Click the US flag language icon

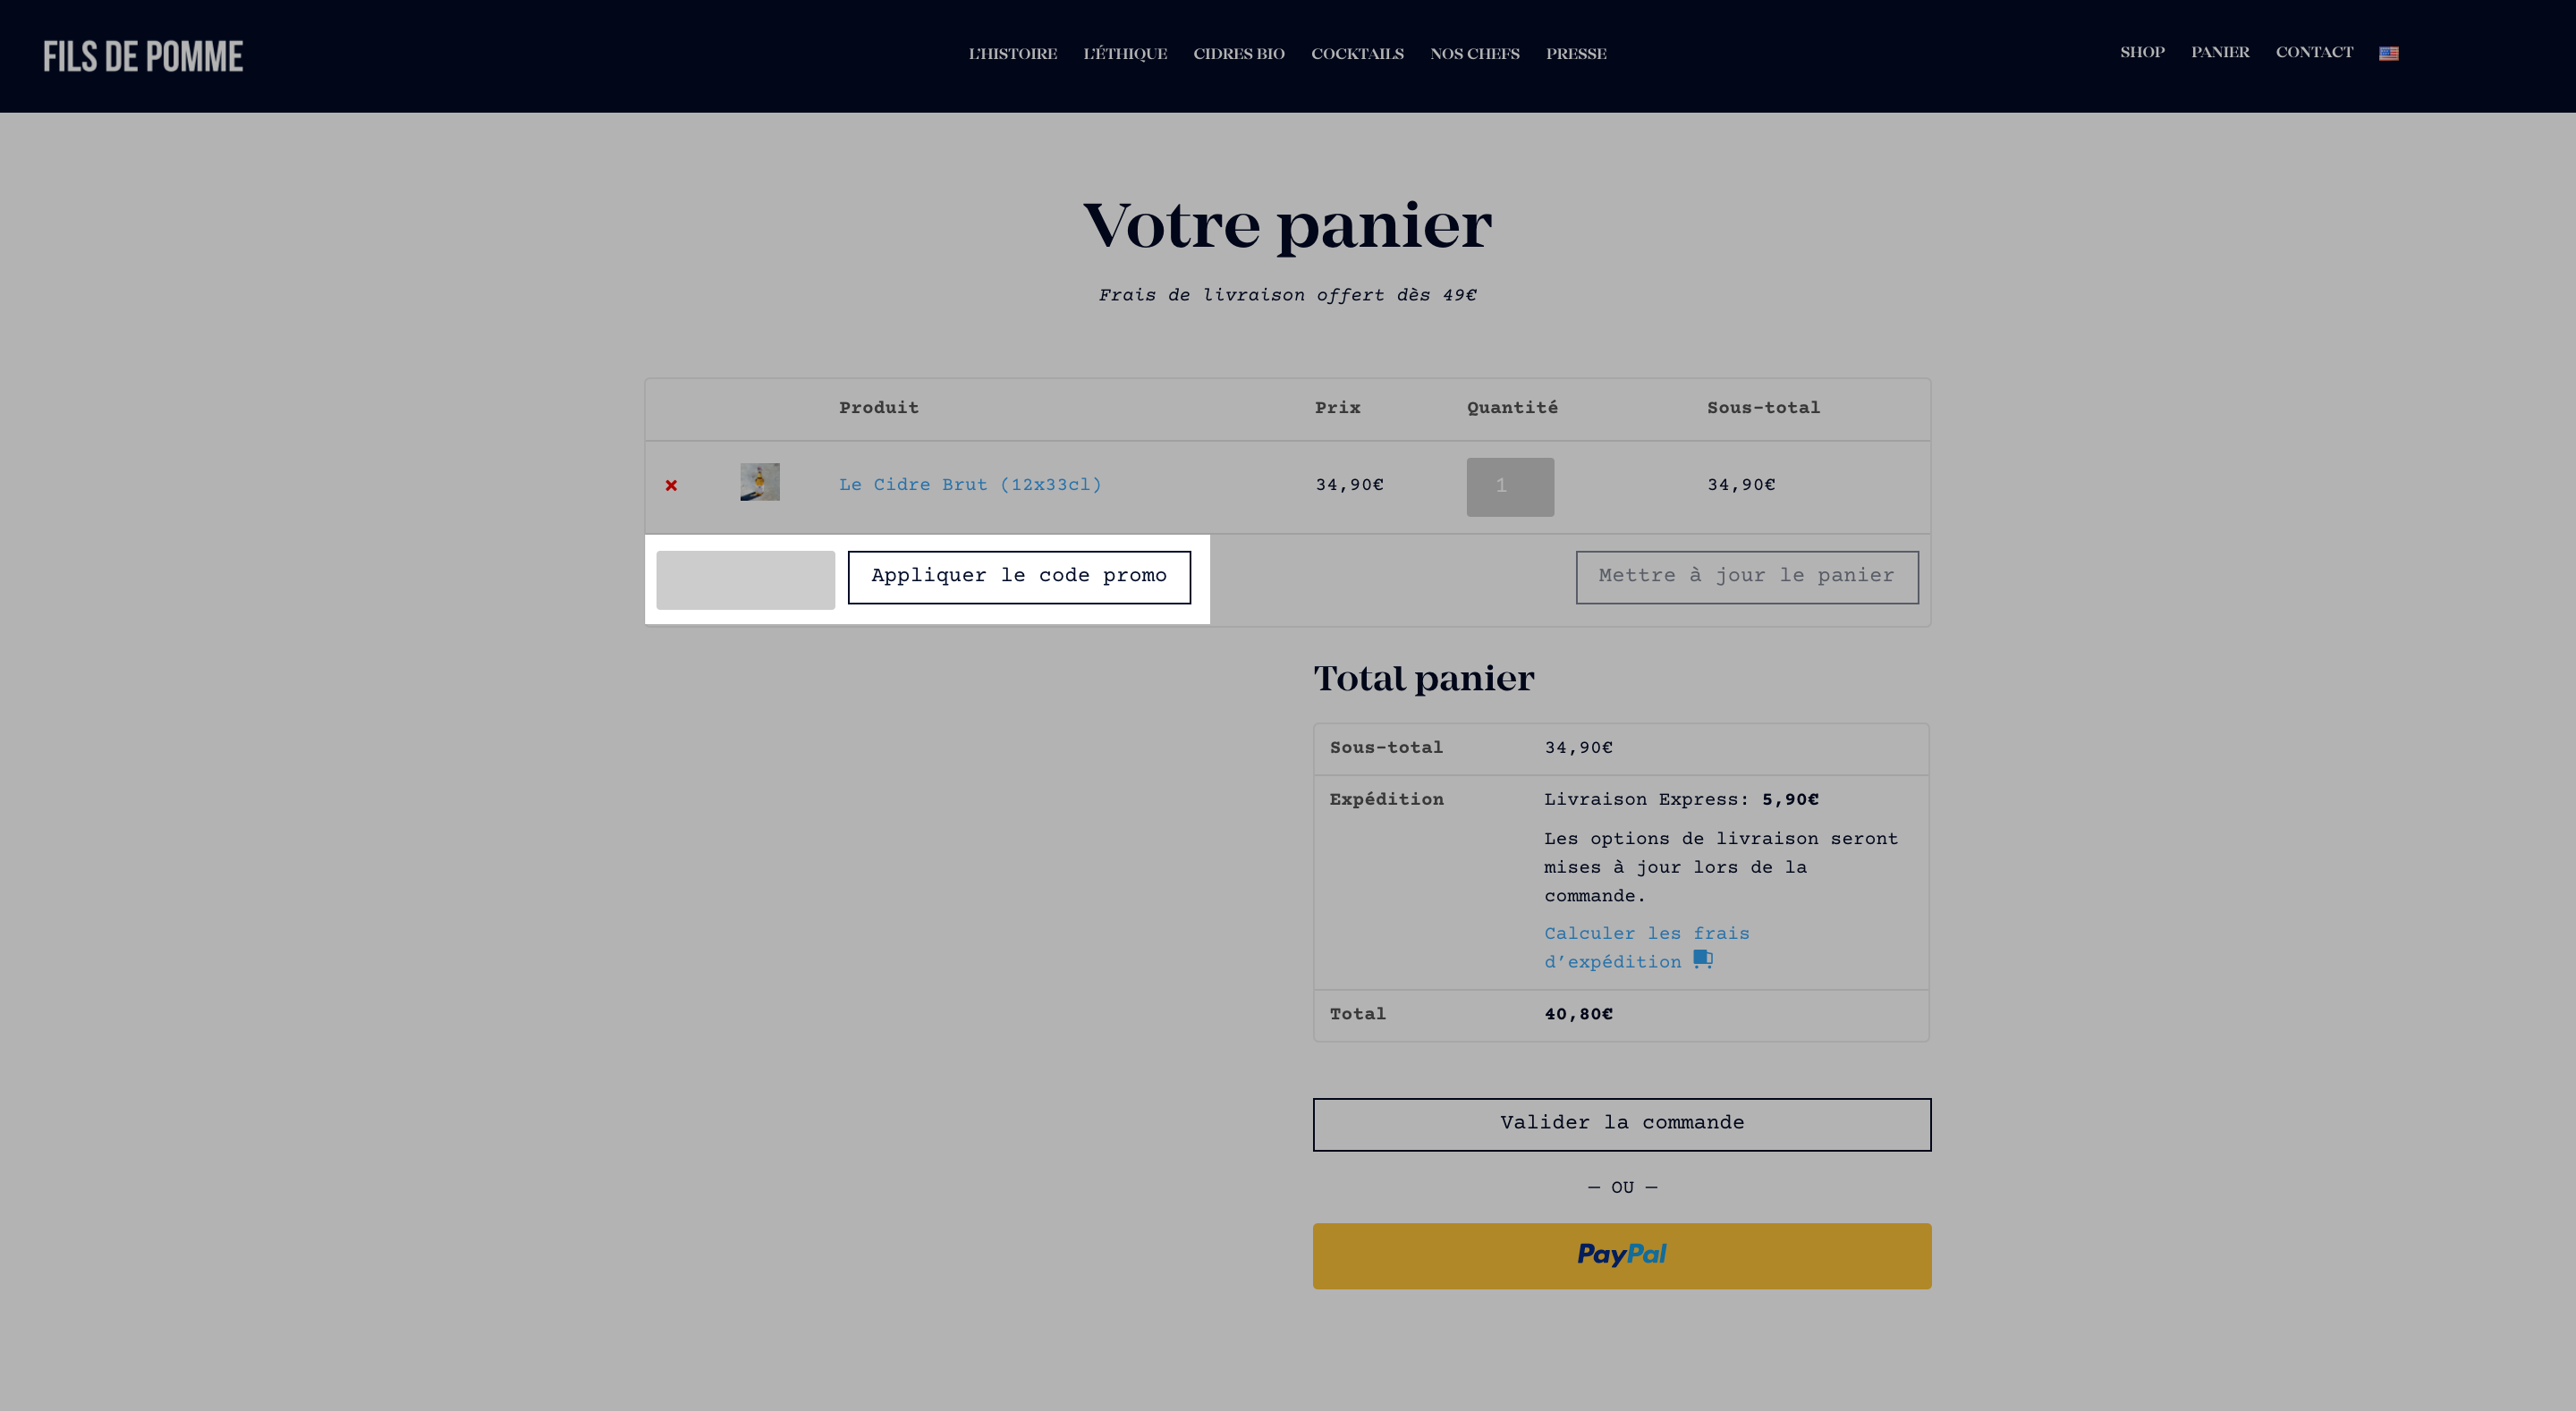pos(2388,53)
